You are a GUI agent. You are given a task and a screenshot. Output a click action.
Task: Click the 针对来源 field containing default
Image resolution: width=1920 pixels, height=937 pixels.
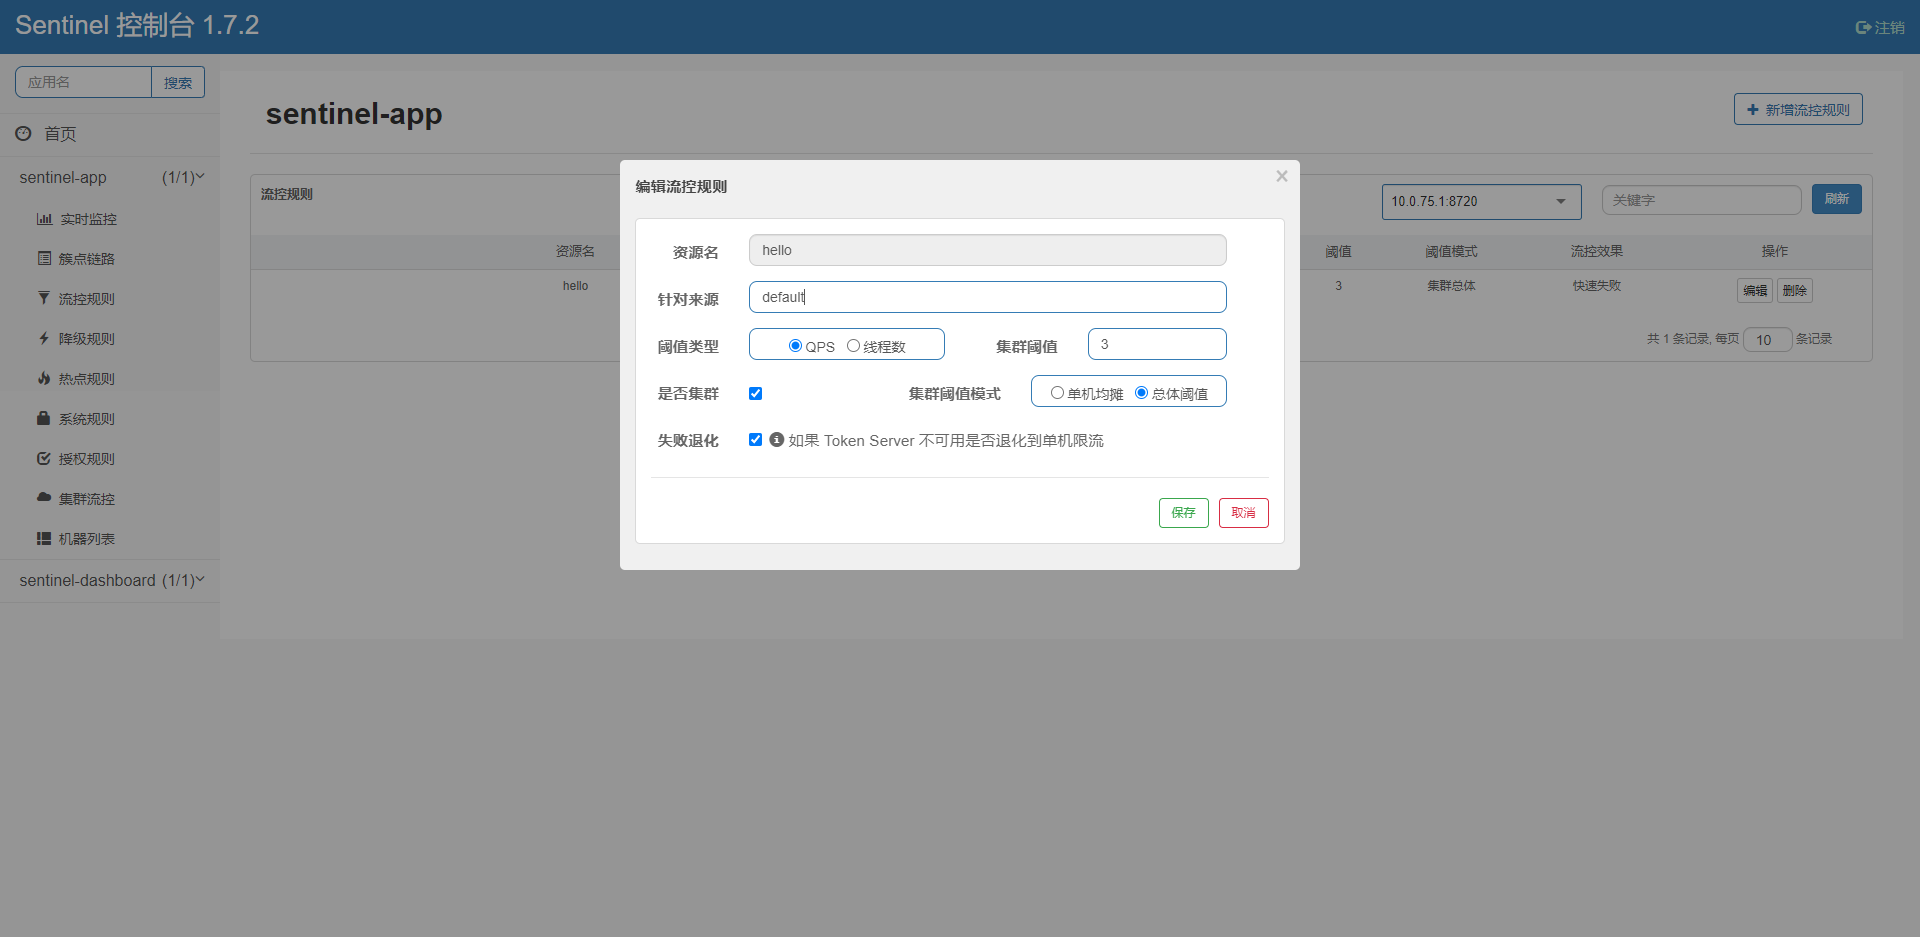point(987,297)
